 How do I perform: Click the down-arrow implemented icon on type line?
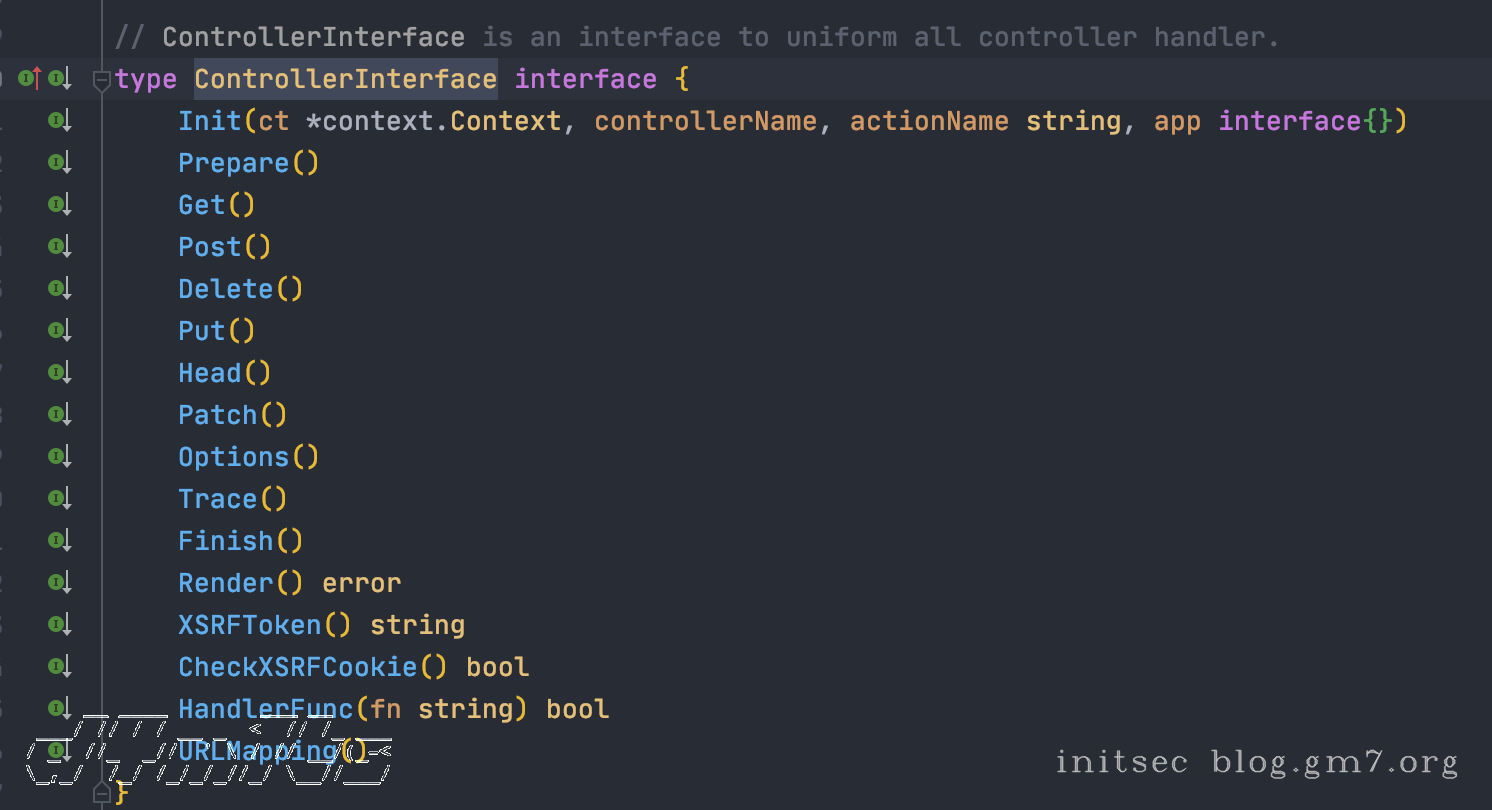point(59,78)
